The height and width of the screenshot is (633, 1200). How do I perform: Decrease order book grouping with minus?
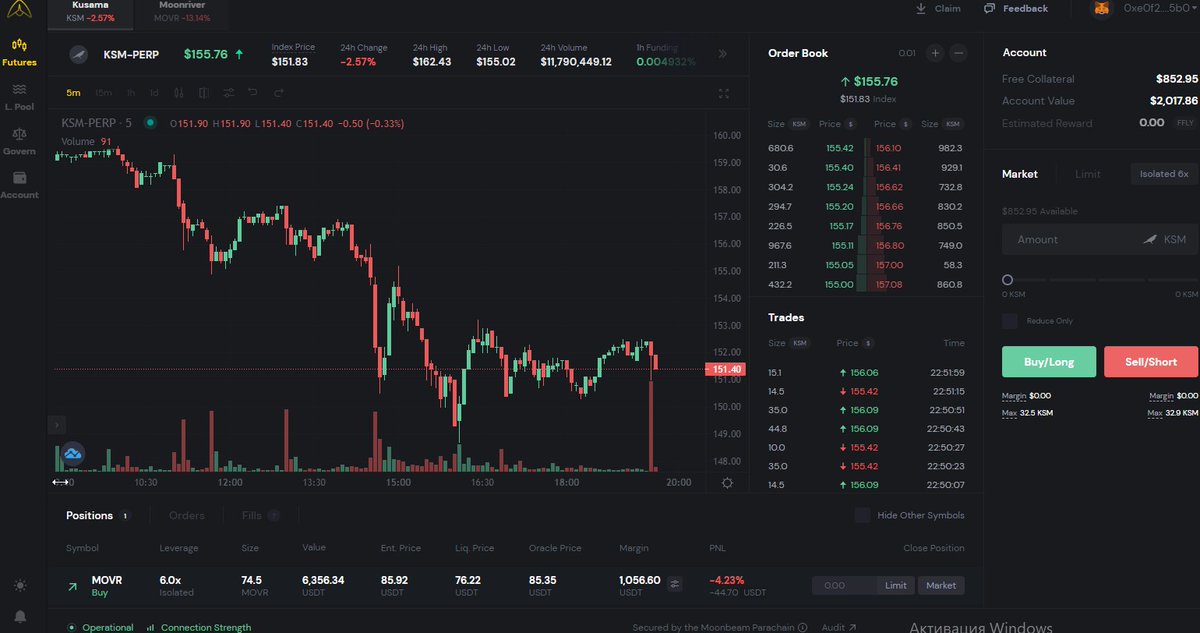point(959,53)
